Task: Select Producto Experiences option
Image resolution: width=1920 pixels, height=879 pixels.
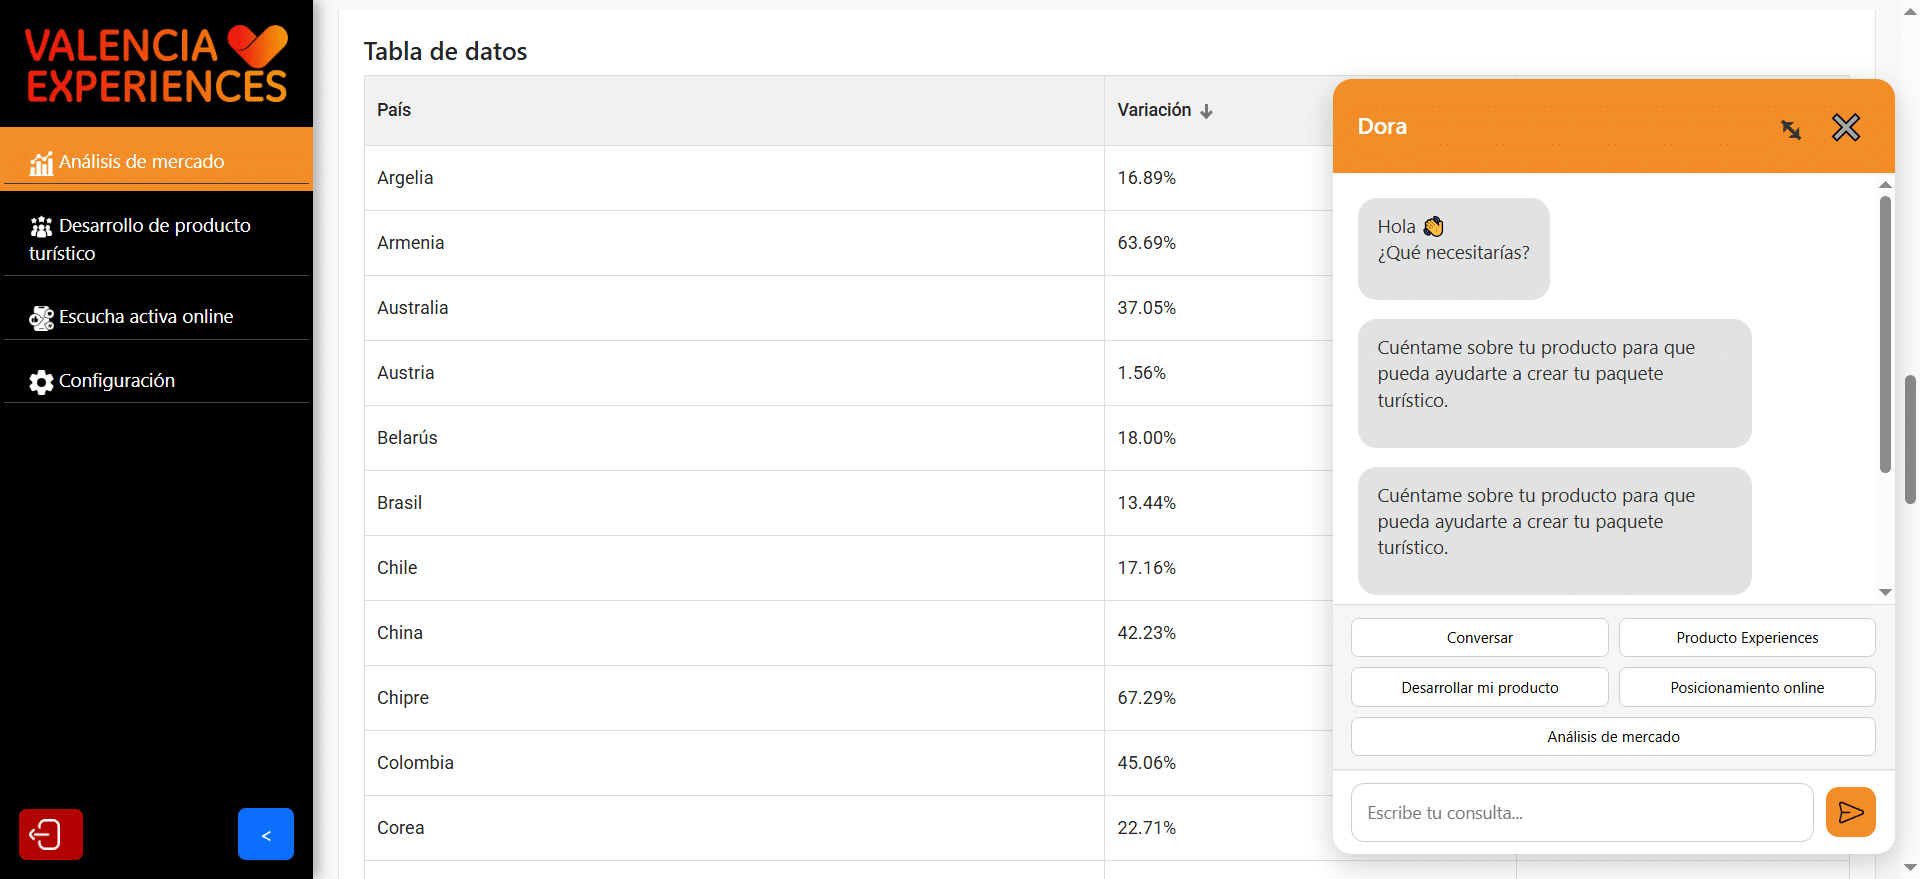Action: [x=1747, y=638]
